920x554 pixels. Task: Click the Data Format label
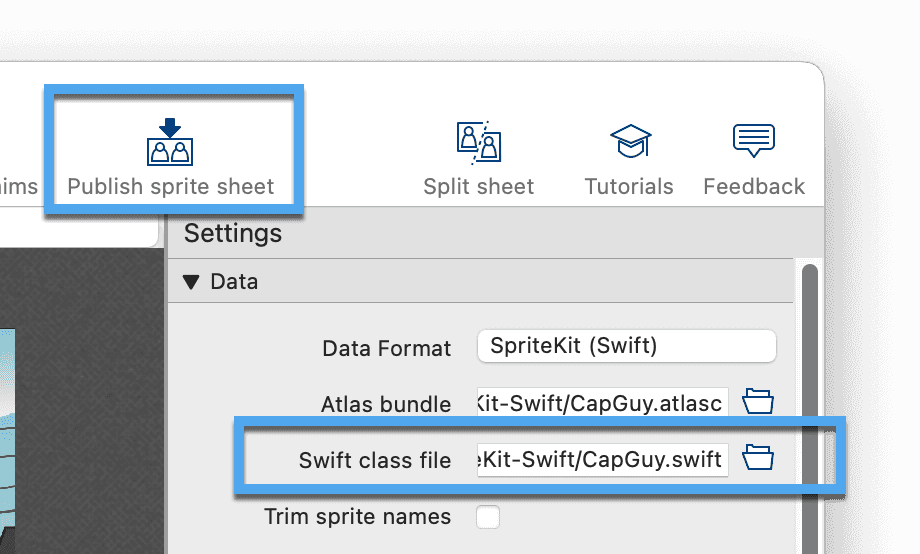[x=387, y=349]
